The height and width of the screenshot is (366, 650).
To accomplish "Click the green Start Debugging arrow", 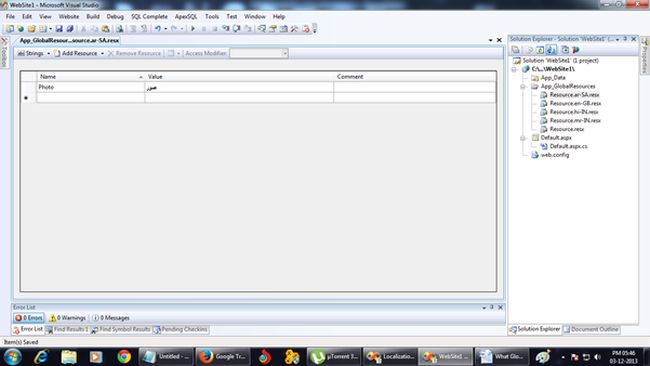I will tap(193, 29).
